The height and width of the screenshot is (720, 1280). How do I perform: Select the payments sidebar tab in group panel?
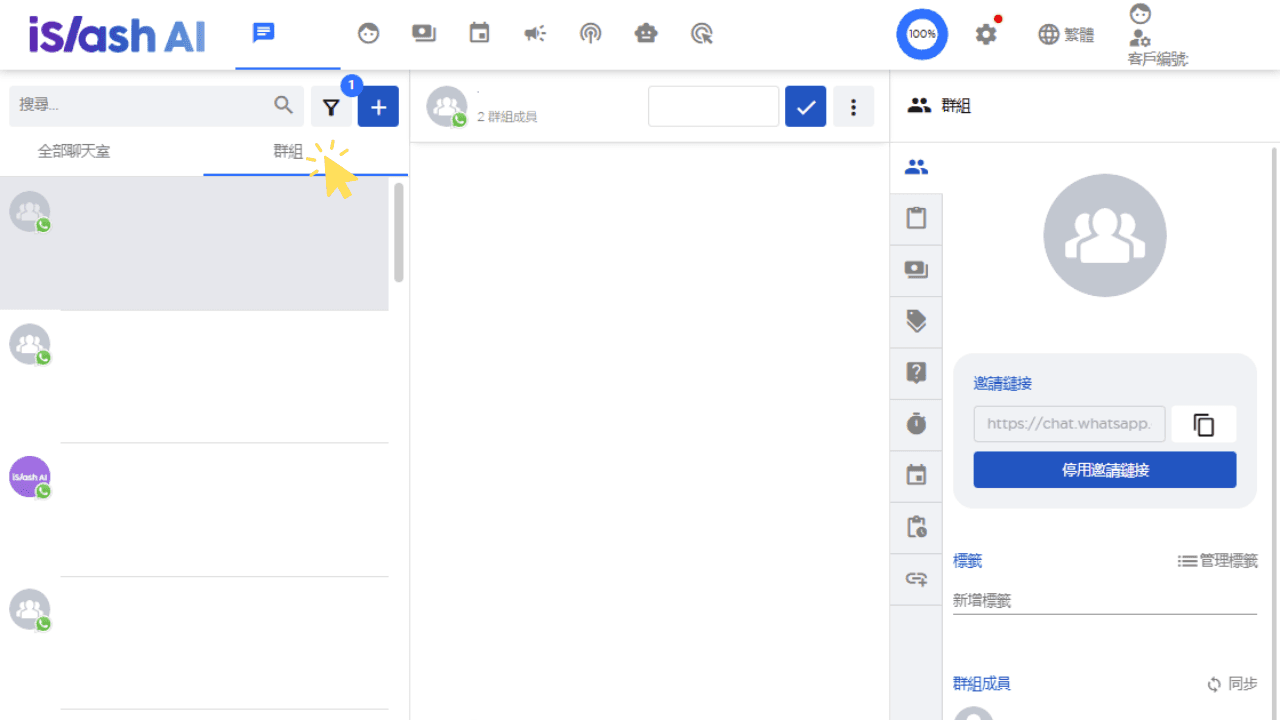tap(916, 270)
